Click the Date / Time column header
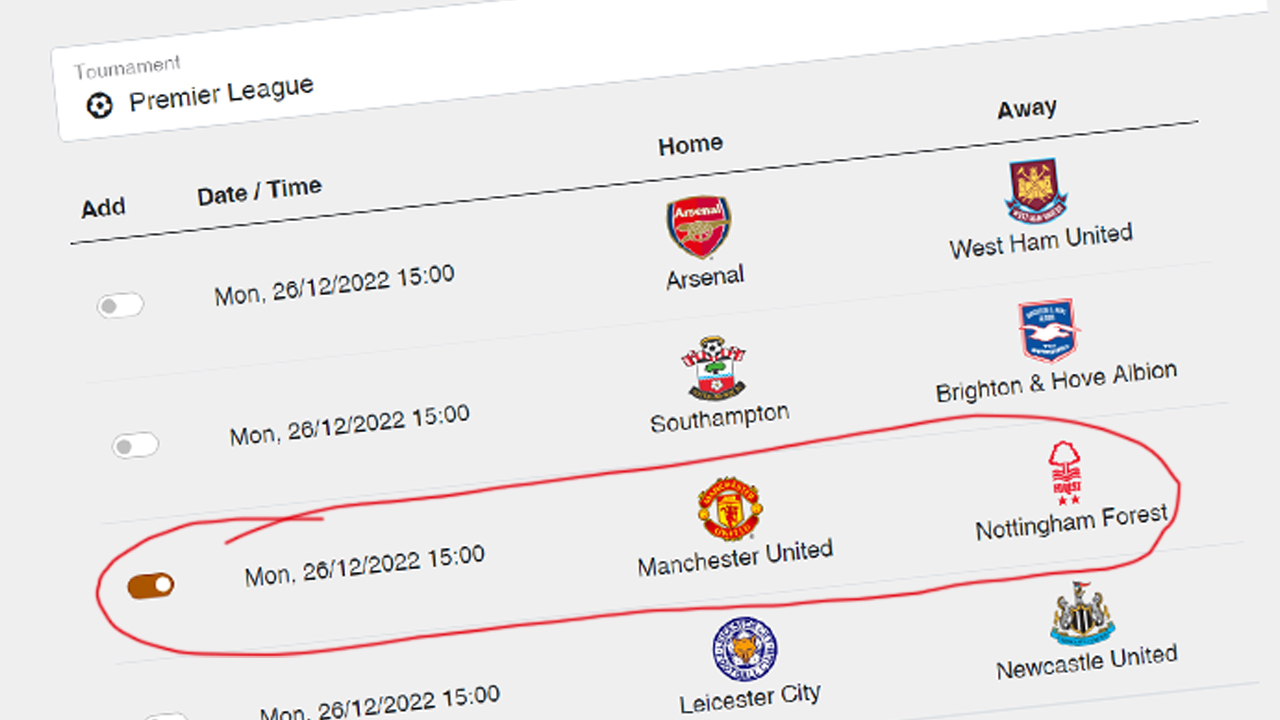 259,191
